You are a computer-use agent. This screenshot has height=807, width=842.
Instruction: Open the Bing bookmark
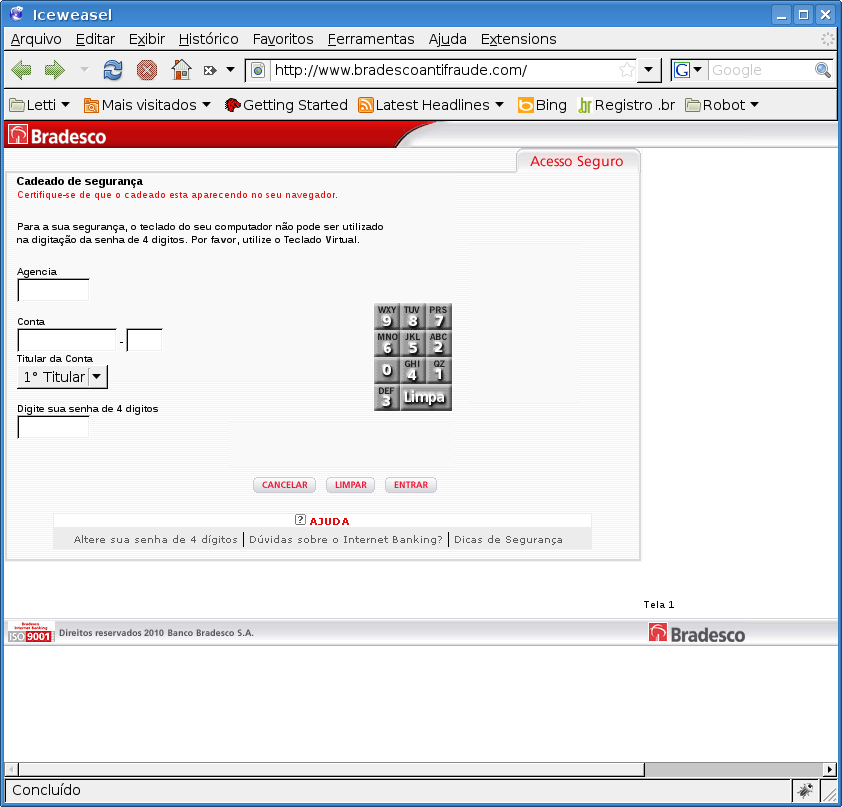pos(542,105)
